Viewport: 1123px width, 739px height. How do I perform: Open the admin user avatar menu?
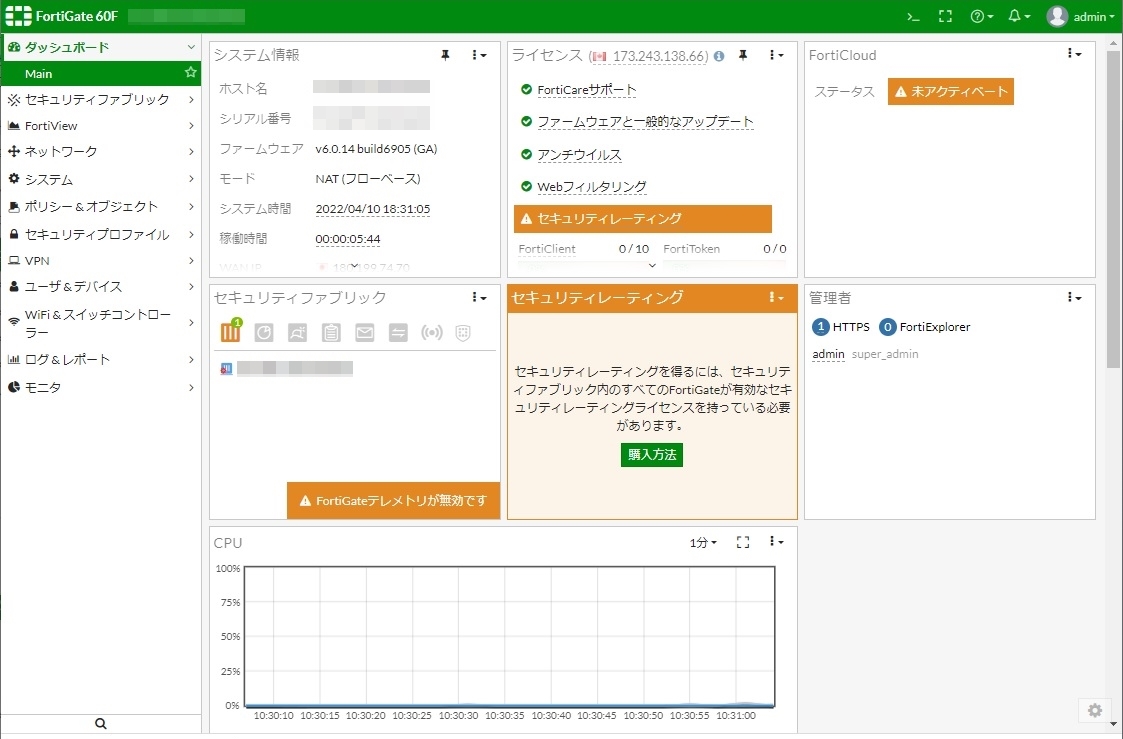pos(1080,16)
